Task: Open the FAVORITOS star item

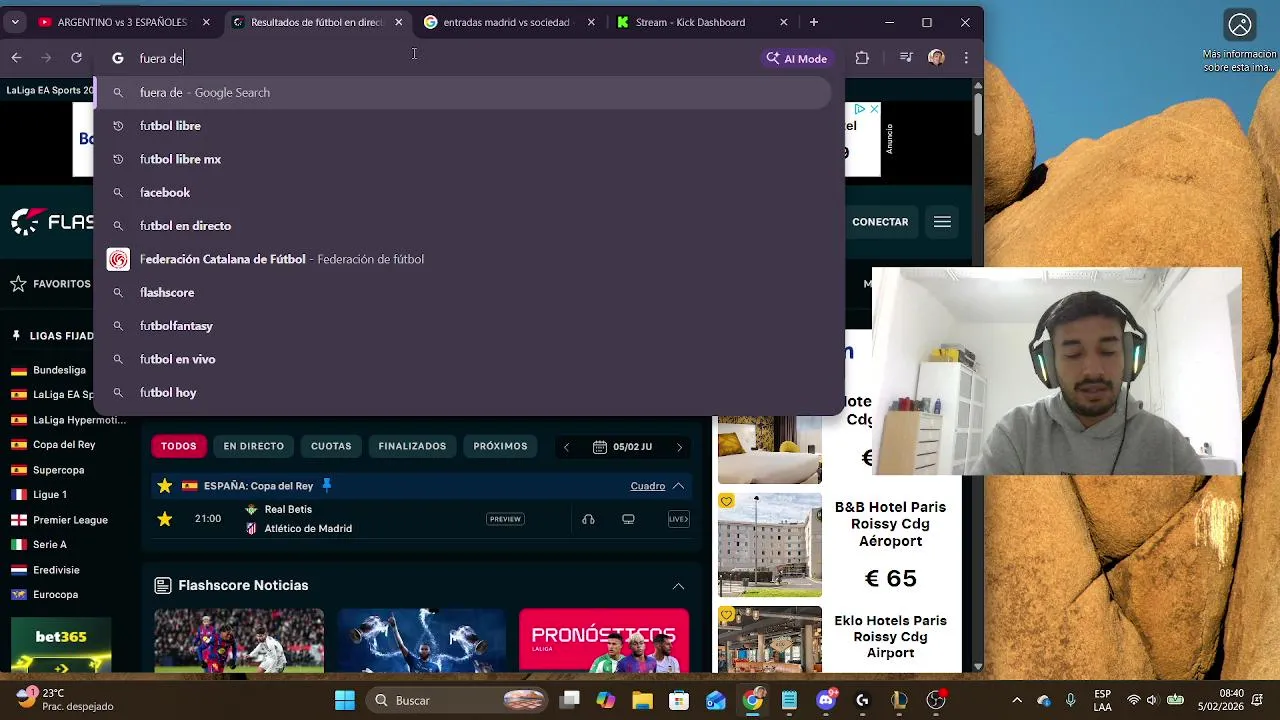Action: [x=50, y=284]
